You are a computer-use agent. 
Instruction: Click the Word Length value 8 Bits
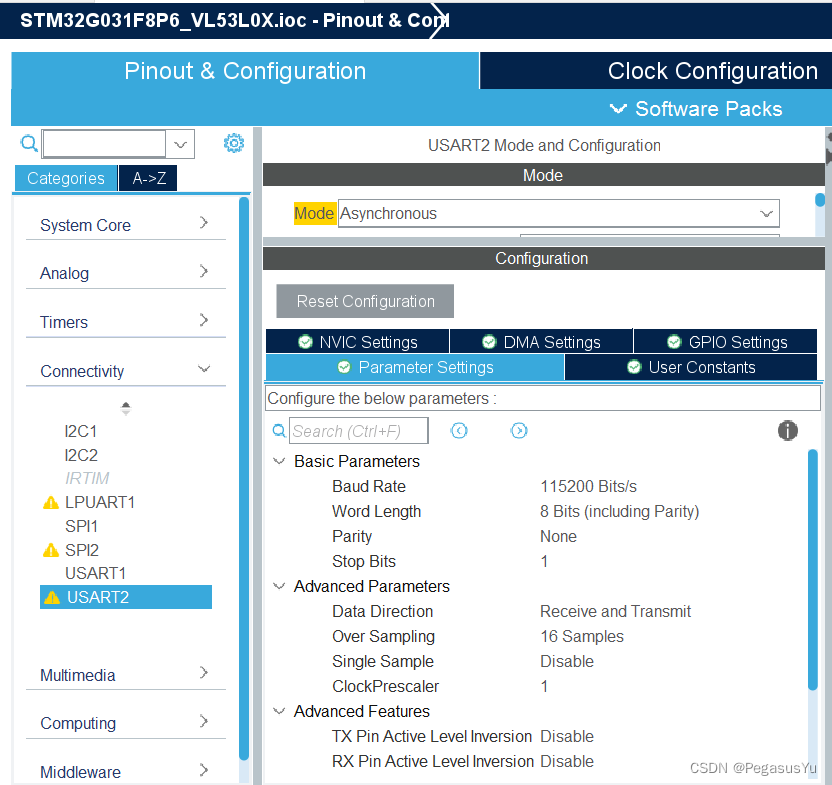(620, 511)
